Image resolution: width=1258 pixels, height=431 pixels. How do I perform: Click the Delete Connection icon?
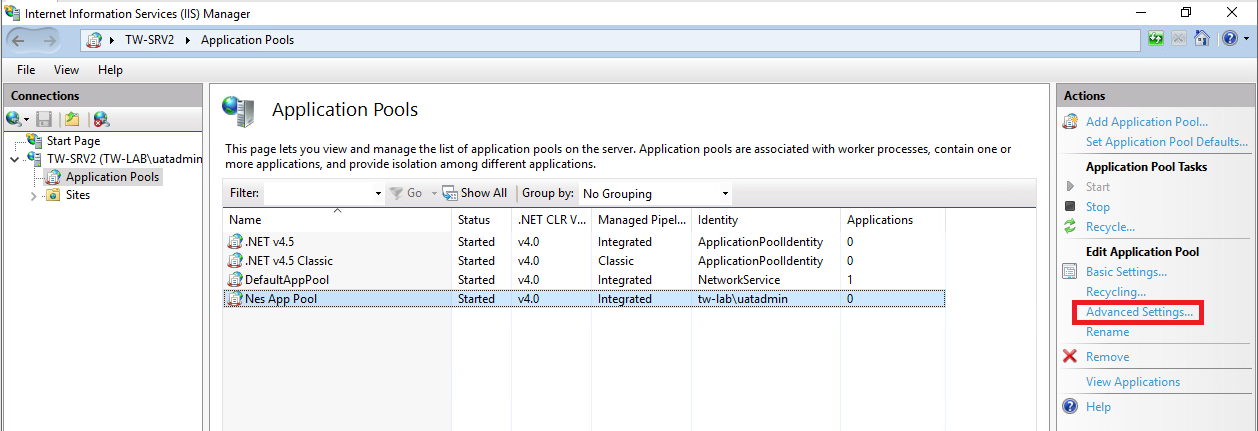pyautogui.click(x=101, y=119)
